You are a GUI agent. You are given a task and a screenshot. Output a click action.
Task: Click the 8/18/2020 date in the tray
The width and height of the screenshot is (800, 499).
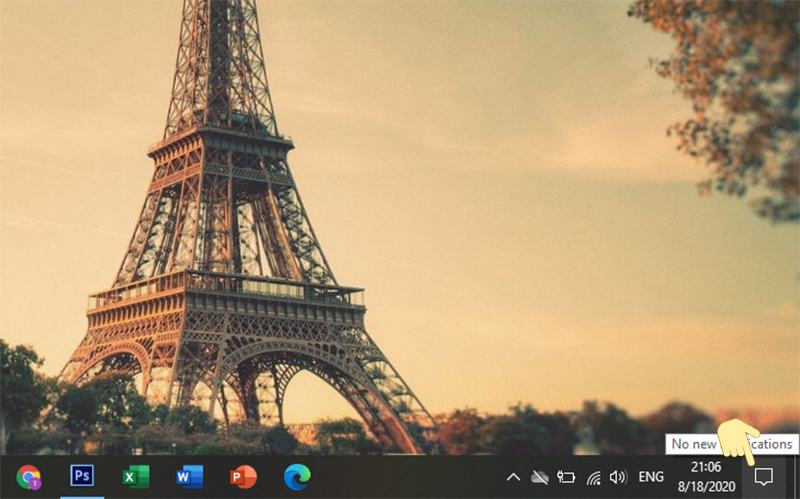coord(706,486)
